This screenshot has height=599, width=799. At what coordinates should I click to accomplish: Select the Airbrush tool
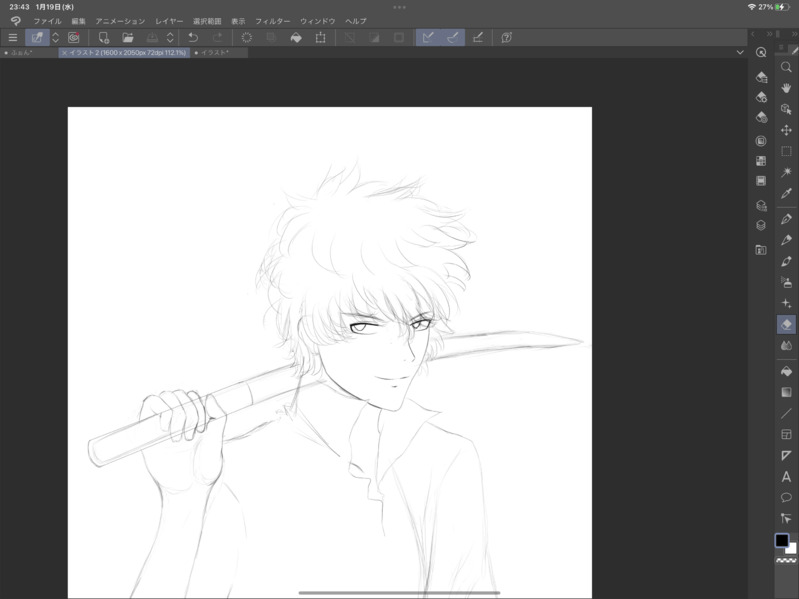coord(786,282)
